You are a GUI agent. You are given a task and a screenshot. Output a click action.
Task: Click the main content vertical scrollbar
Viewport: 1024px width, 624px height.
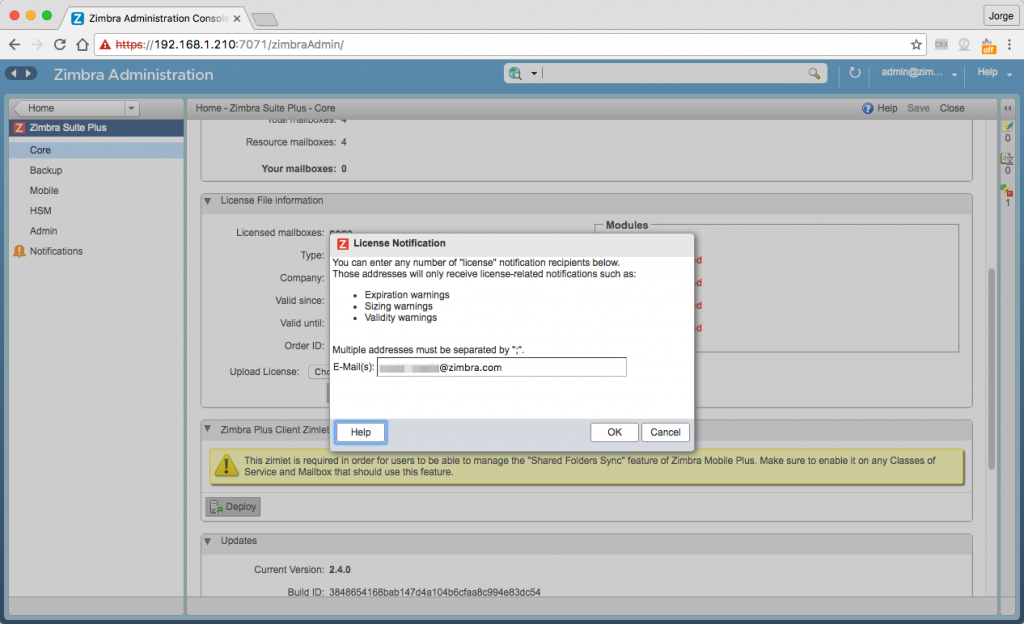tap(991, 368)
